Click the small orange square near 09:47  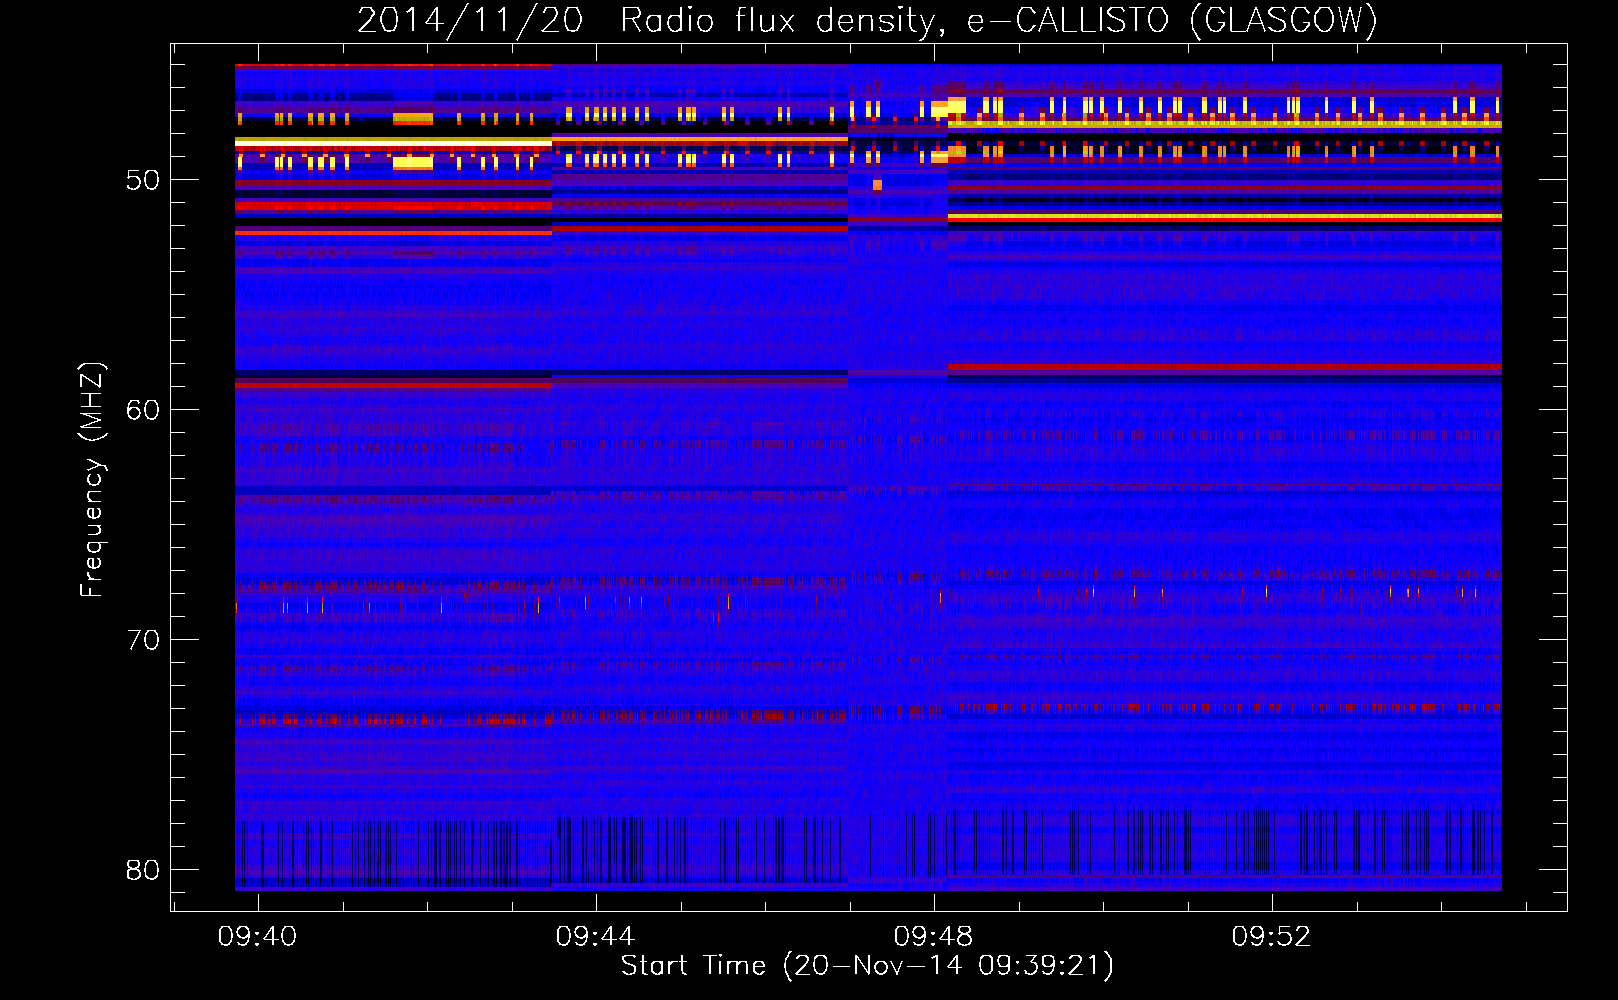point(877,185)
